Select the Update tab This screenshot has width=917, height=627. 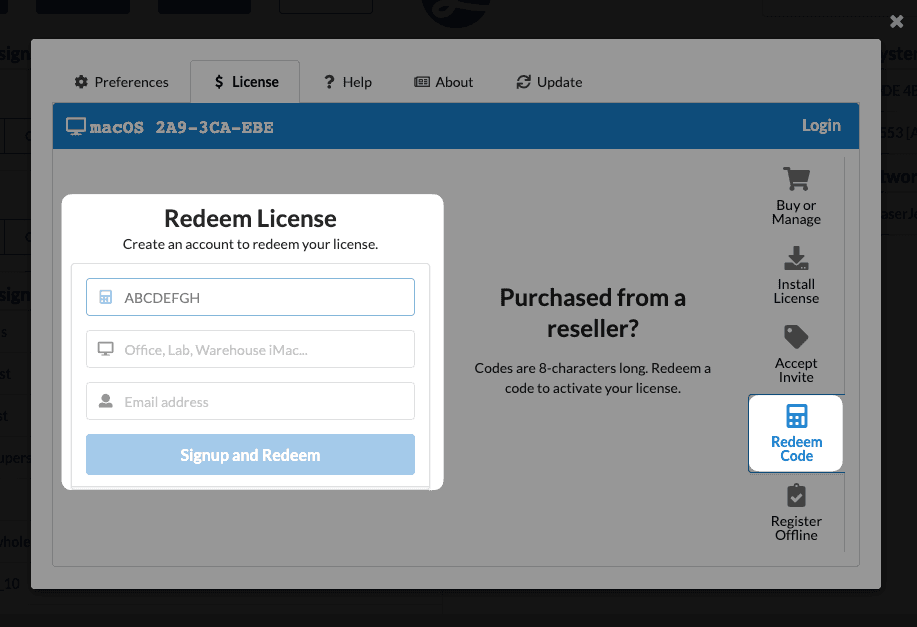click(548, 82)
